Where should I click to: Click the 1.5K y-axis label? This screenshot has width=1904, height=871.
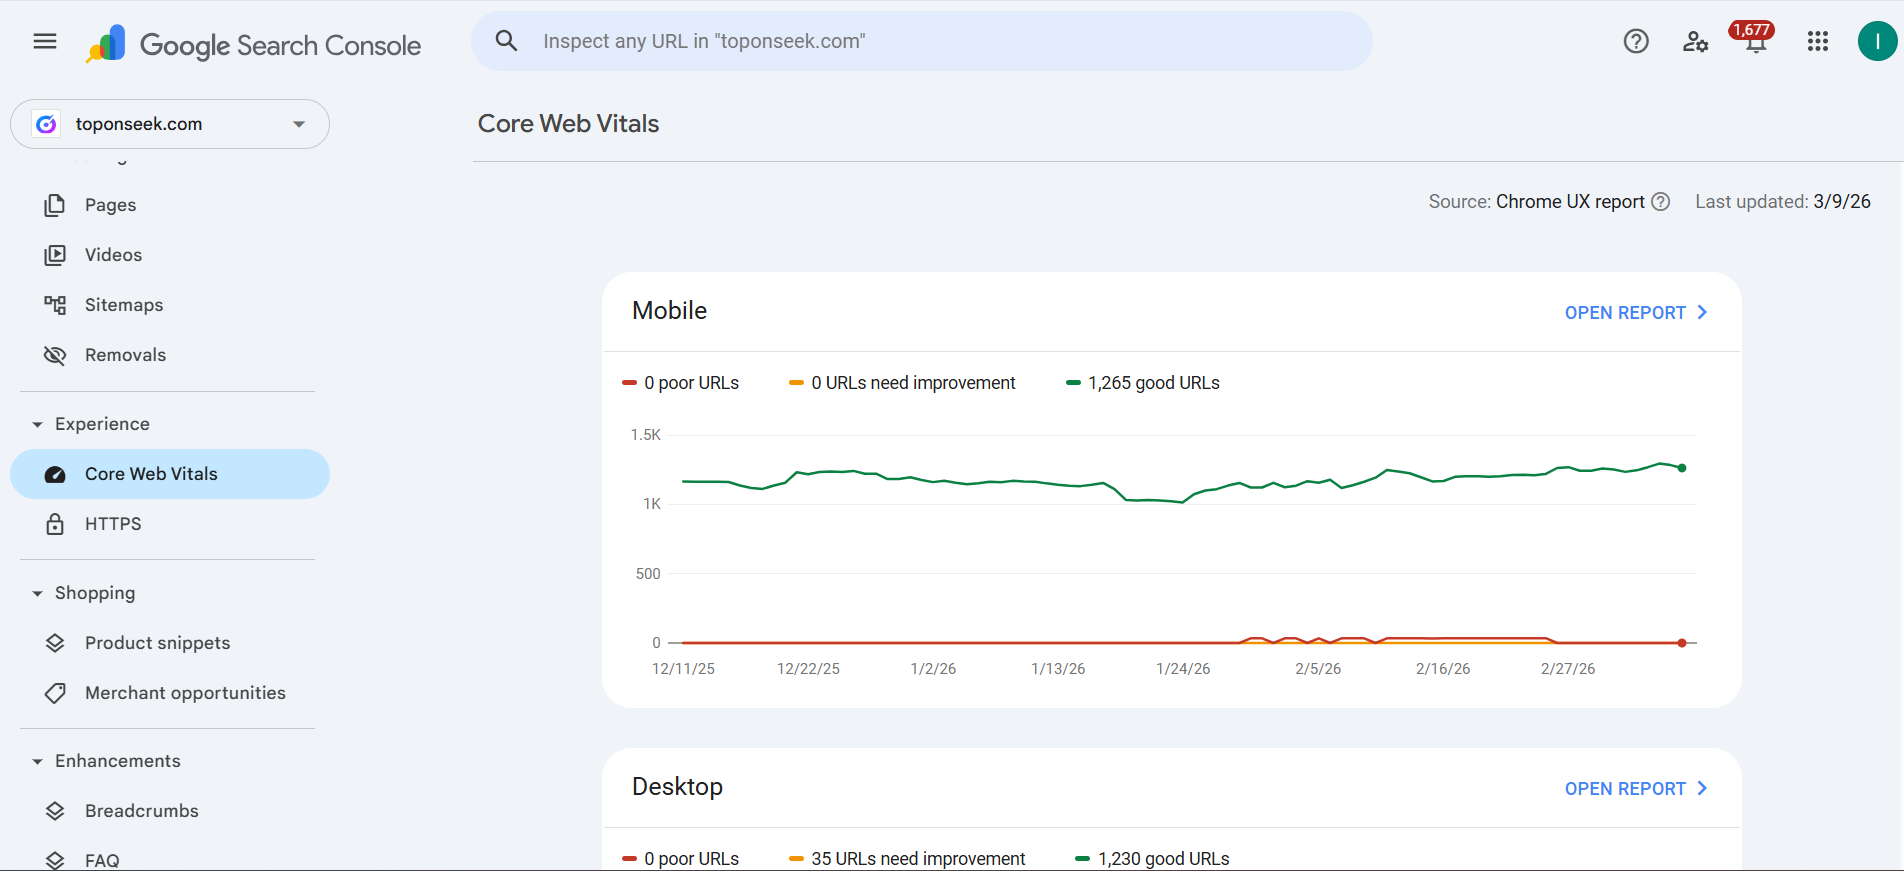(x=646, y=435)
